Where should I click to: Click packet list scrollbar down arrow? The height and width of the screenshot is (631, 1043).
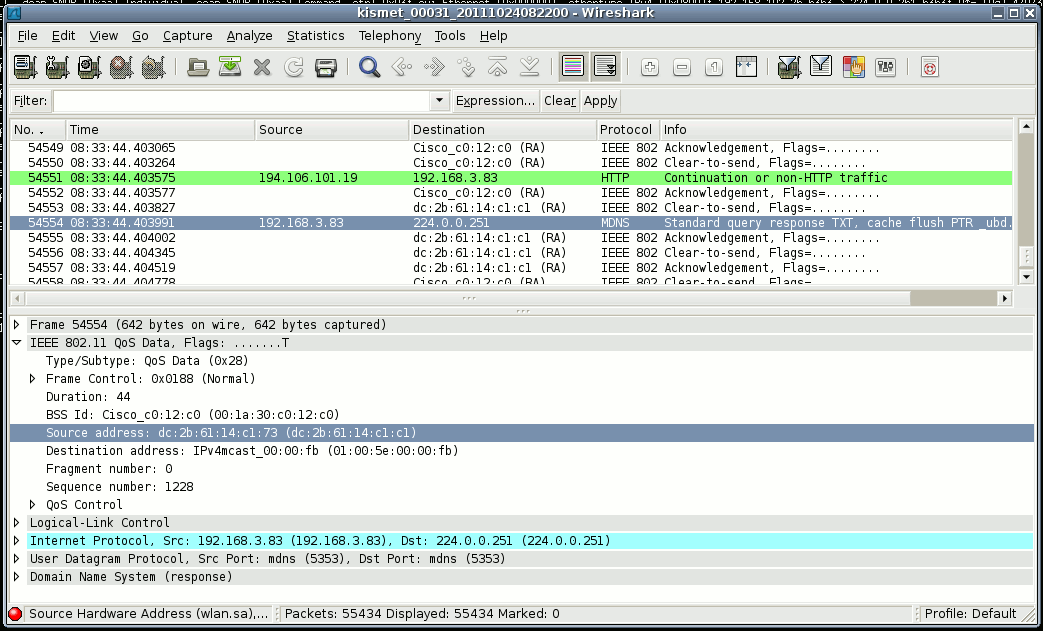pyautogui.click(x=1026, y=277)
